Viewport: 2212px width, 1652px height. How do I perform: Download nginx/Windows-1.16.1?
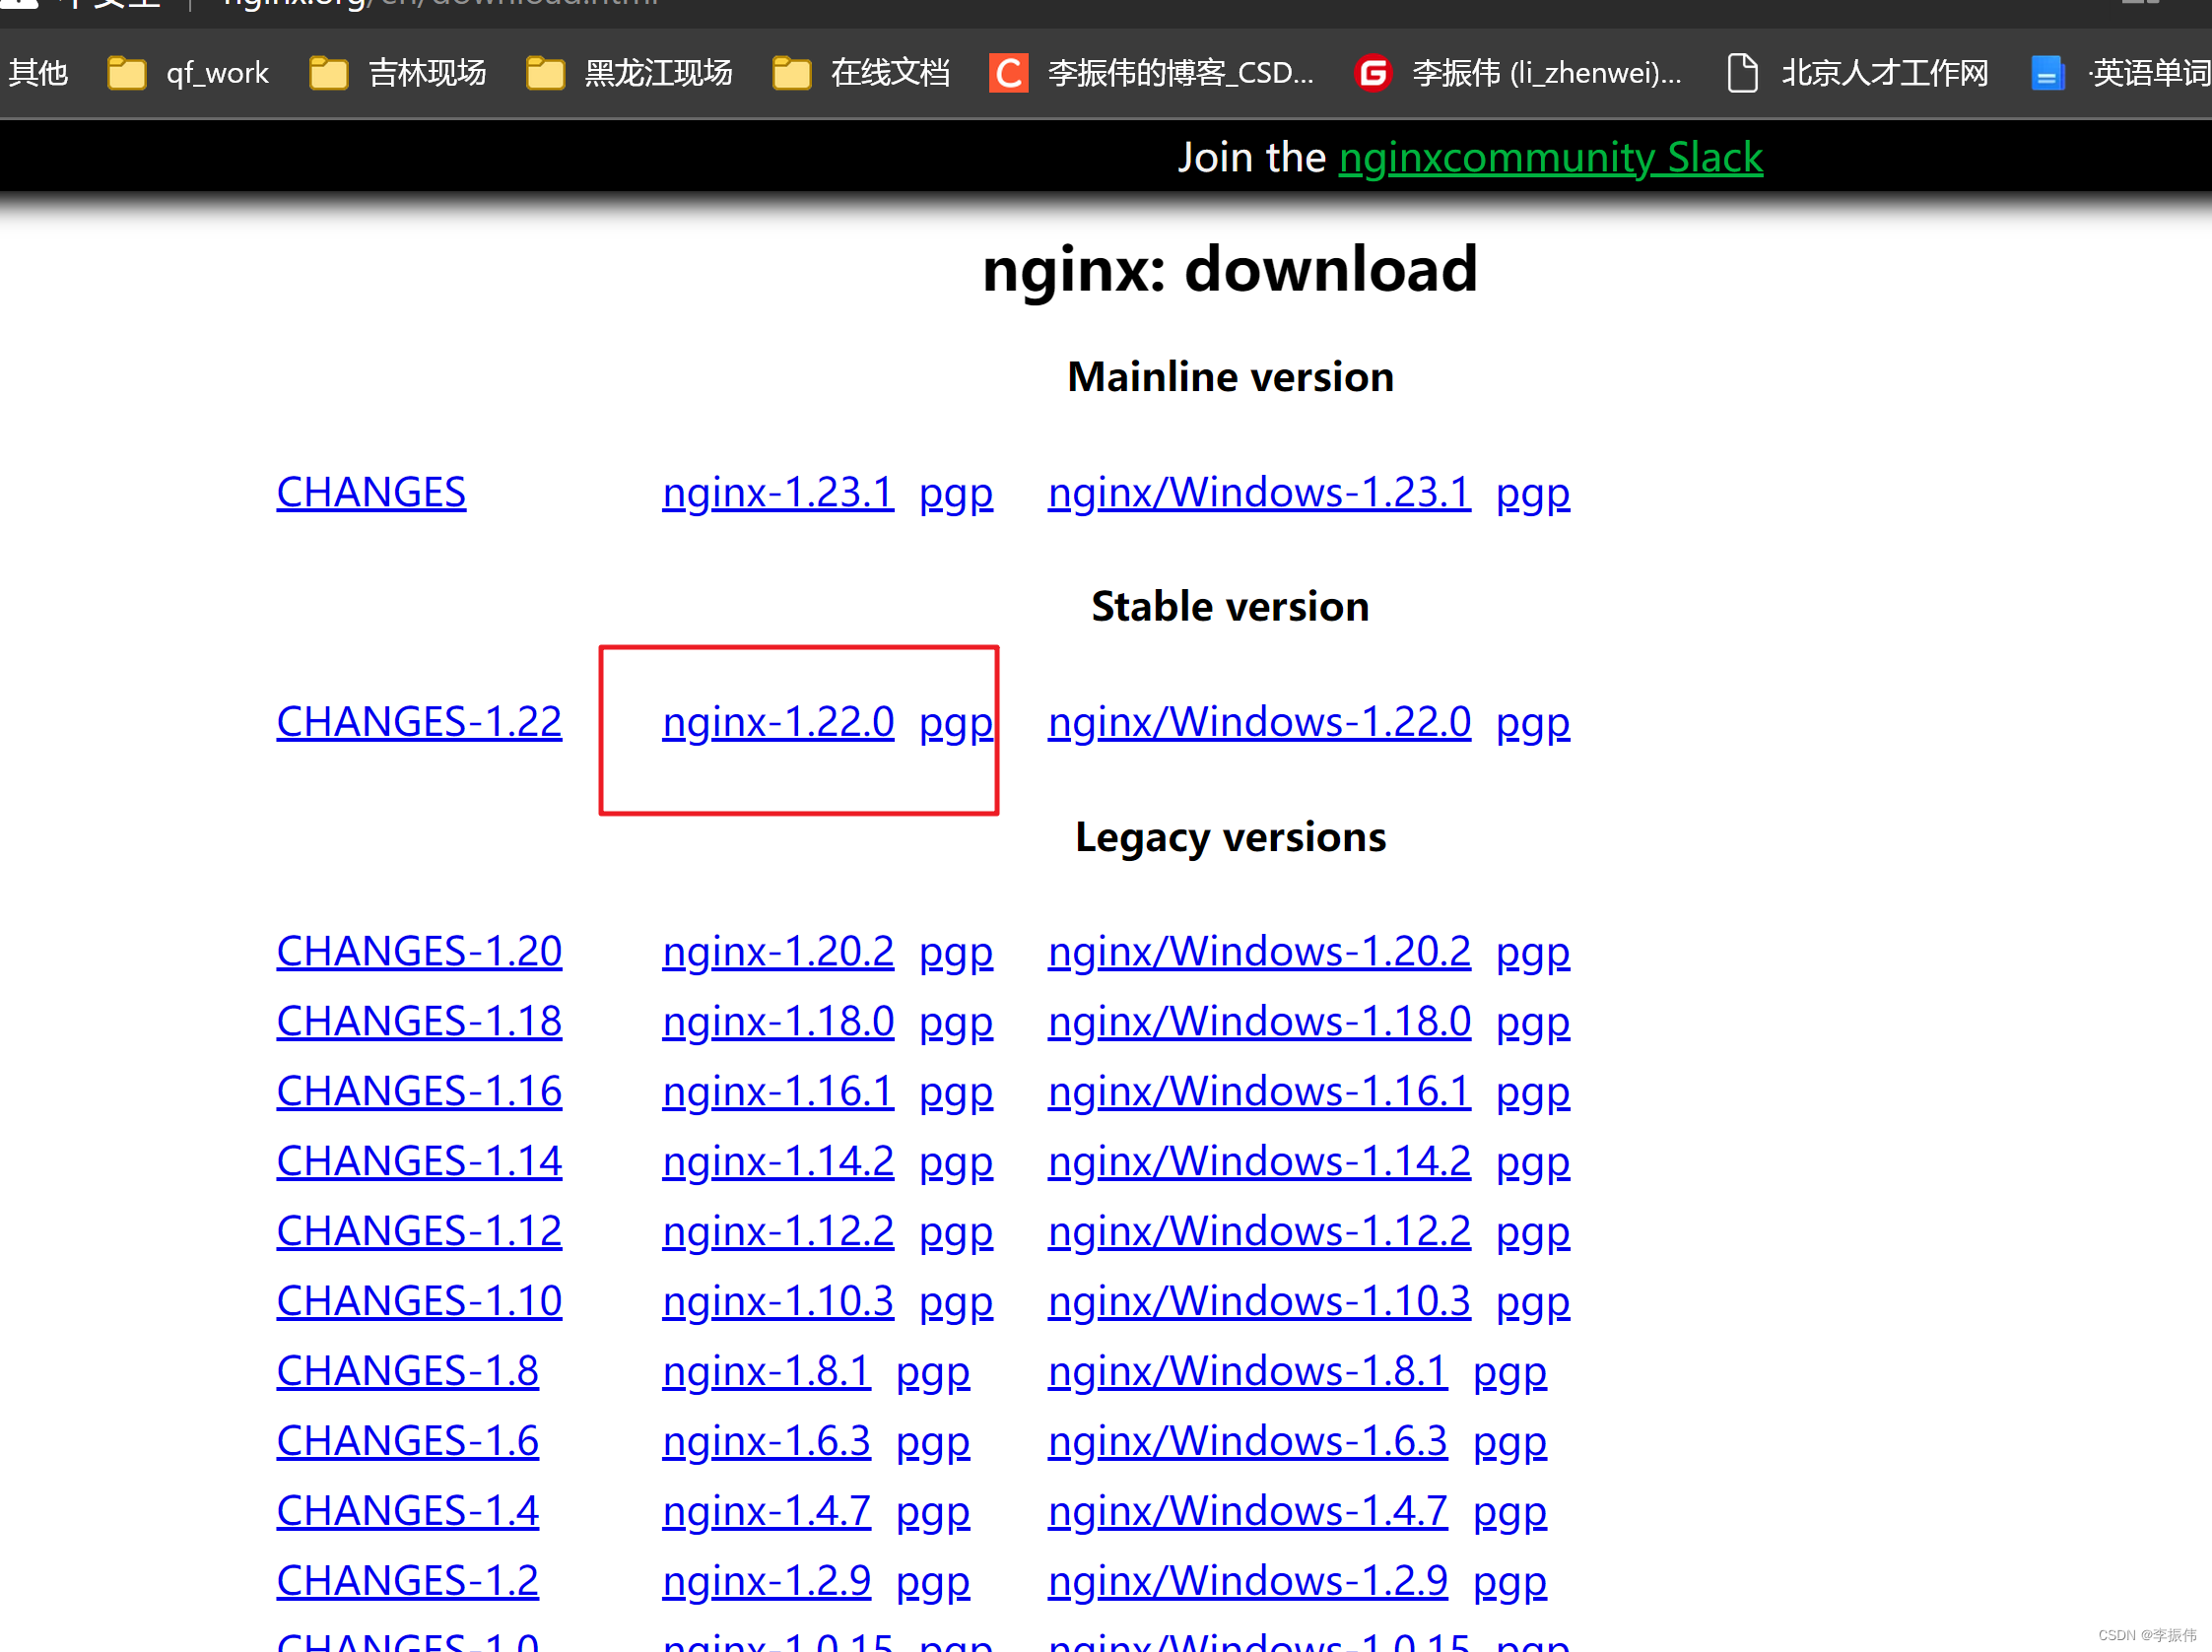[x=1260, y=1092]
